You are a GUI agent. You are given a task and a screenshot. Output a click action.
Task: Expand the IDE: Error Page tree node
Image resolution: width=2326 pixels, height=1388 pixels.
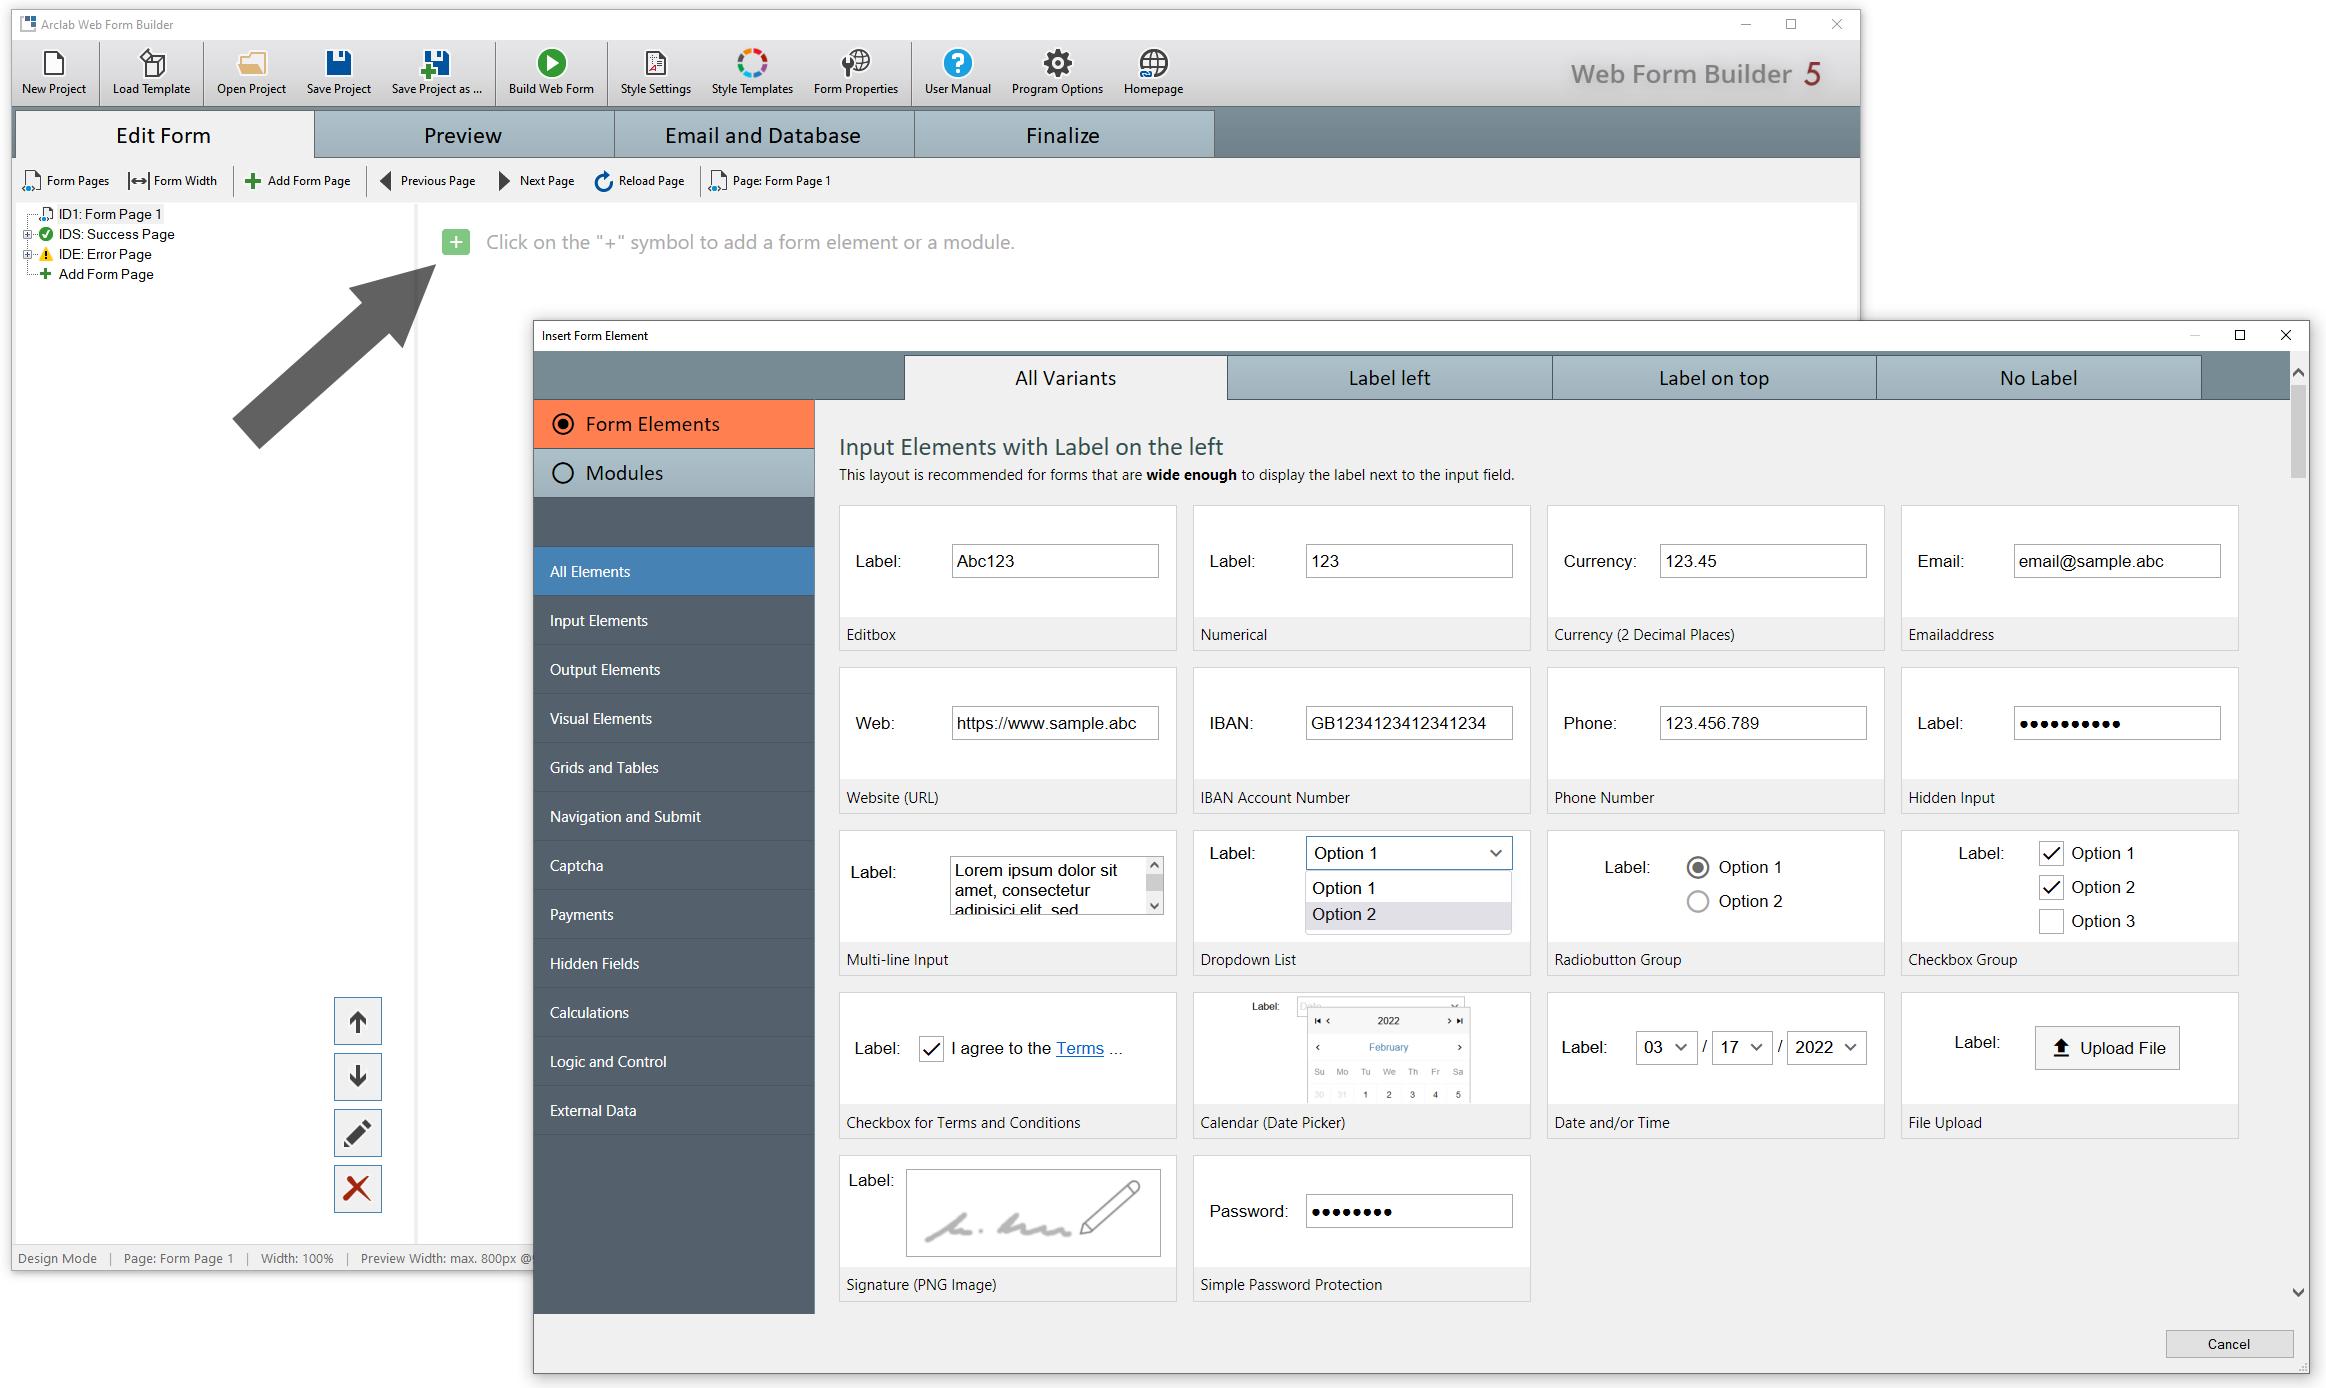pos(28,254)
